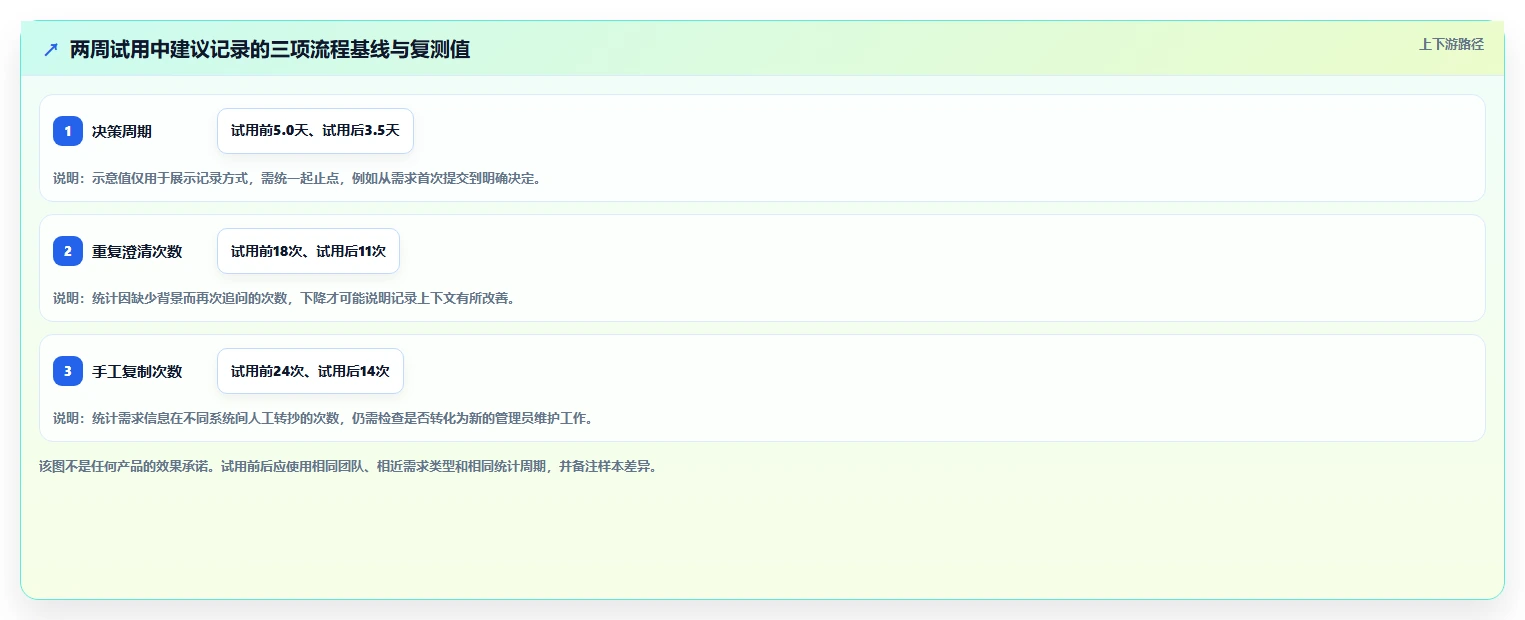Click the 试用前18次、试用后11次 value chip
This screenshot has width=1525, height=620.
(308, 251)
